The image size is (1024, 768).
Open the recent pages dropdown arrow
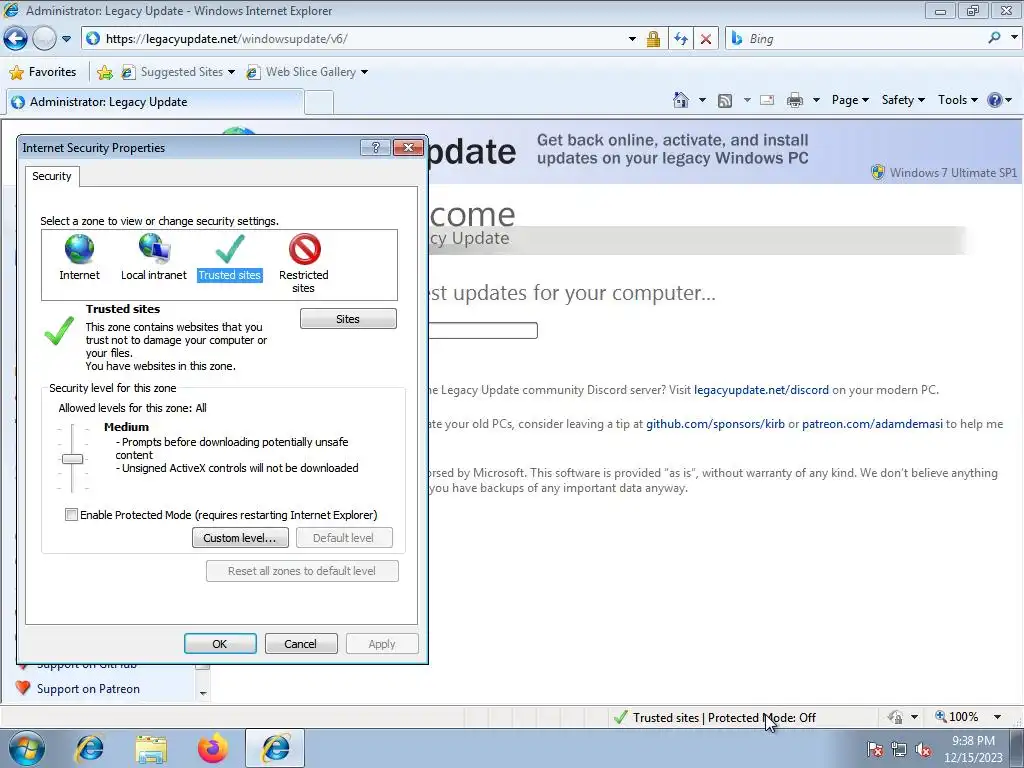[66, 39]
